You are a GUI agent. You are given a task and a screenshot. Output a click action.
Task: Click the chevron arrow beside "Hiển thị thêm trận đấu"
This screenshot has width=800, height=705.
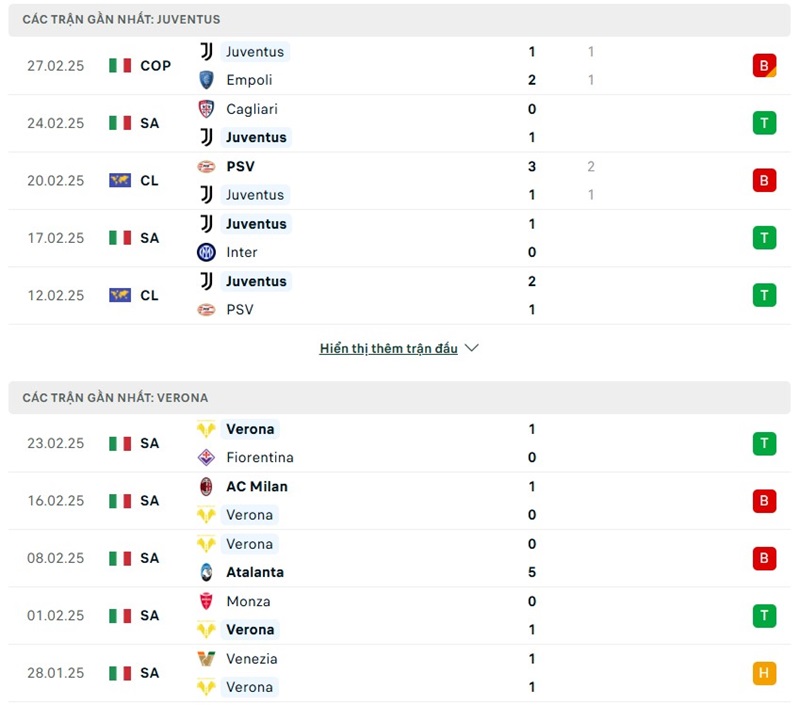(472, 348)
